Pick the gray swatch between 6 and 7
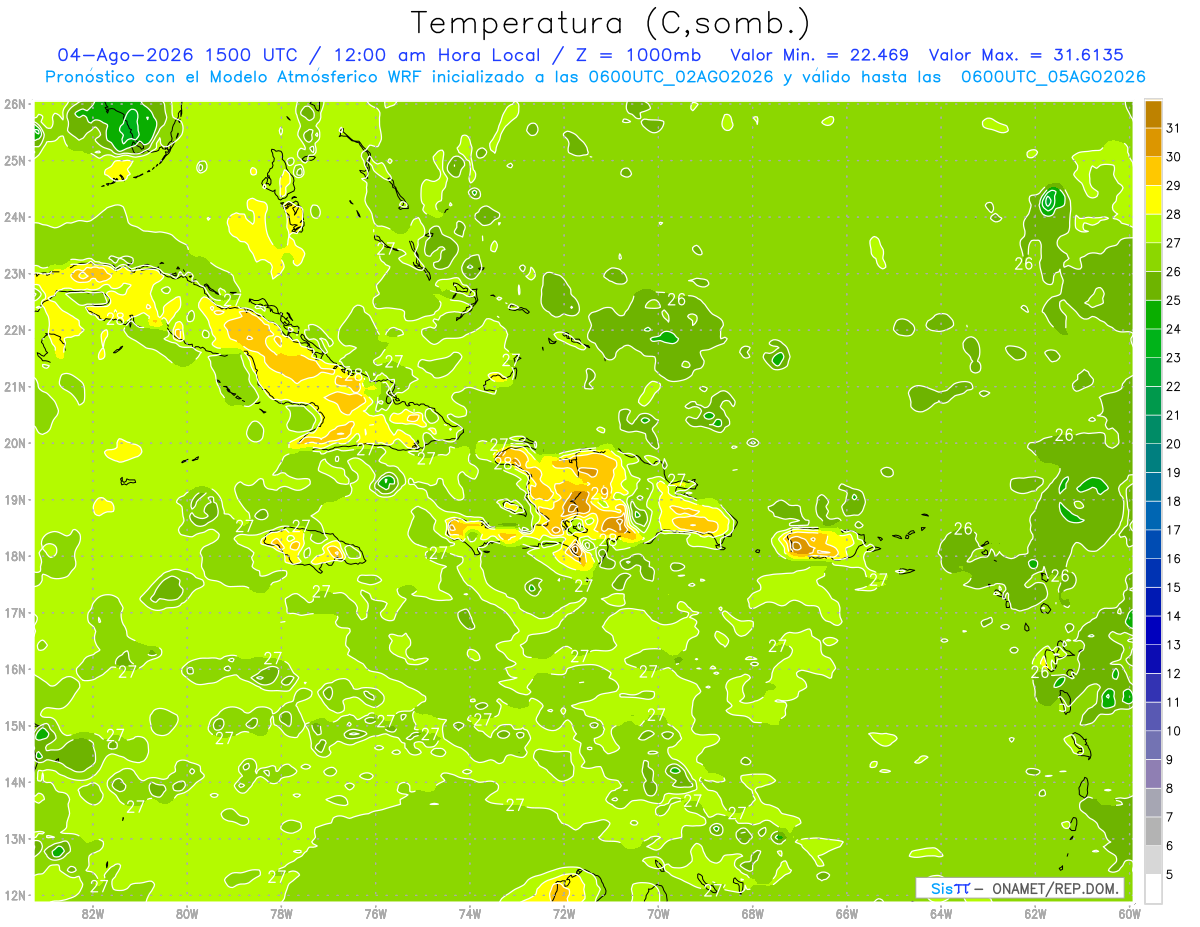The width and height of the screenshot is (1200, 927). tap(1153, 831)
